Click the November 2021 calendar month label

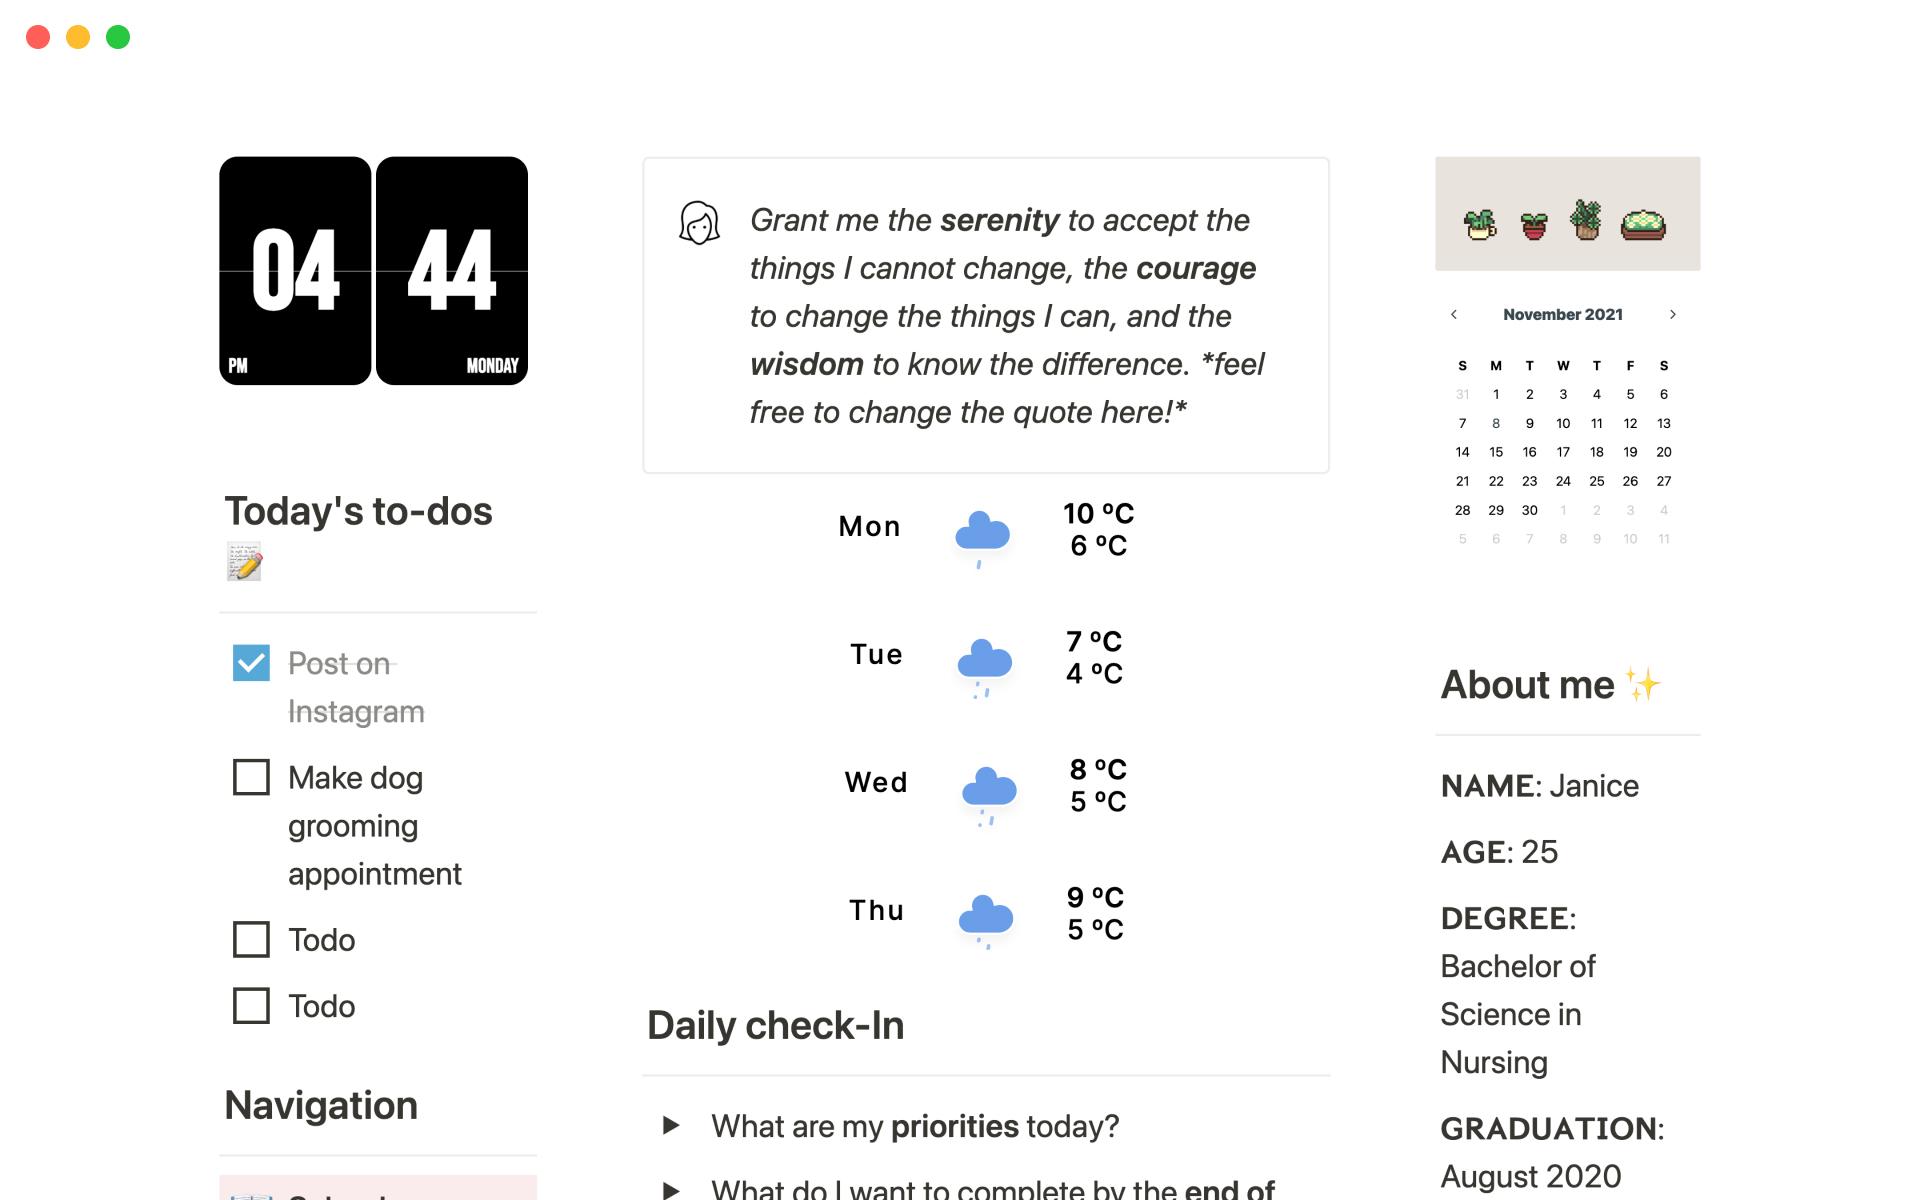click(1561, 314)
